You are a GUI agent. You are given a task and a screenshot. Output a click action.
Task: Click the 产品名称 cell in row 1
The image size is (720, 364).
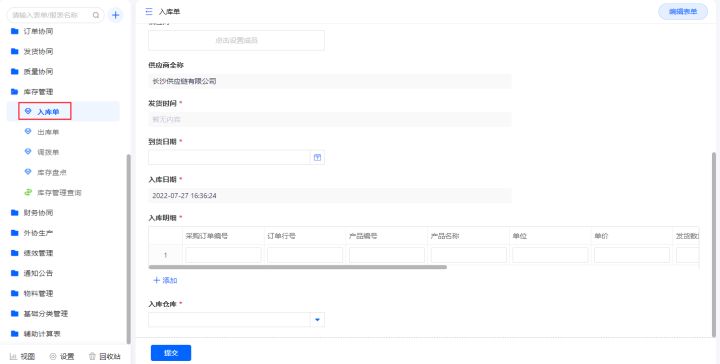point(468,255)
